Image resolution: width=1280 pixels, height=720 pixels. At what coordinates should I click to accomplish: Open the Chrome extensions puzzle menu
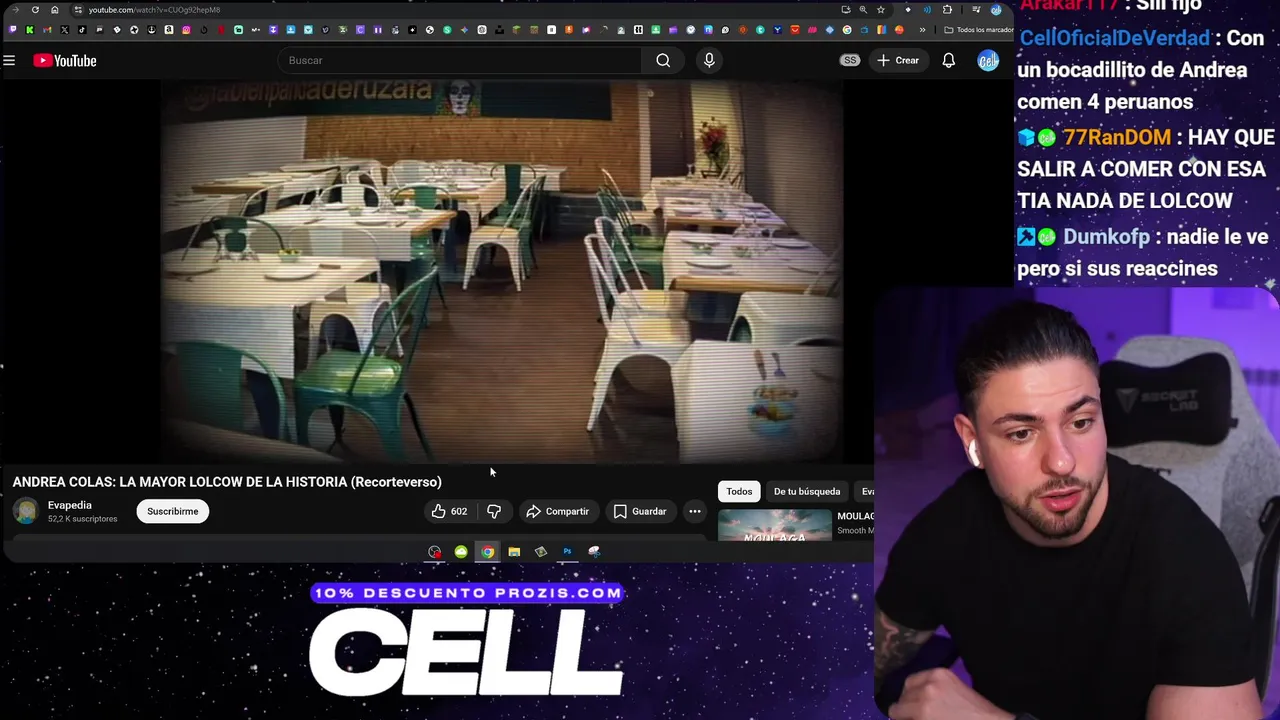[x=947, y=10]
